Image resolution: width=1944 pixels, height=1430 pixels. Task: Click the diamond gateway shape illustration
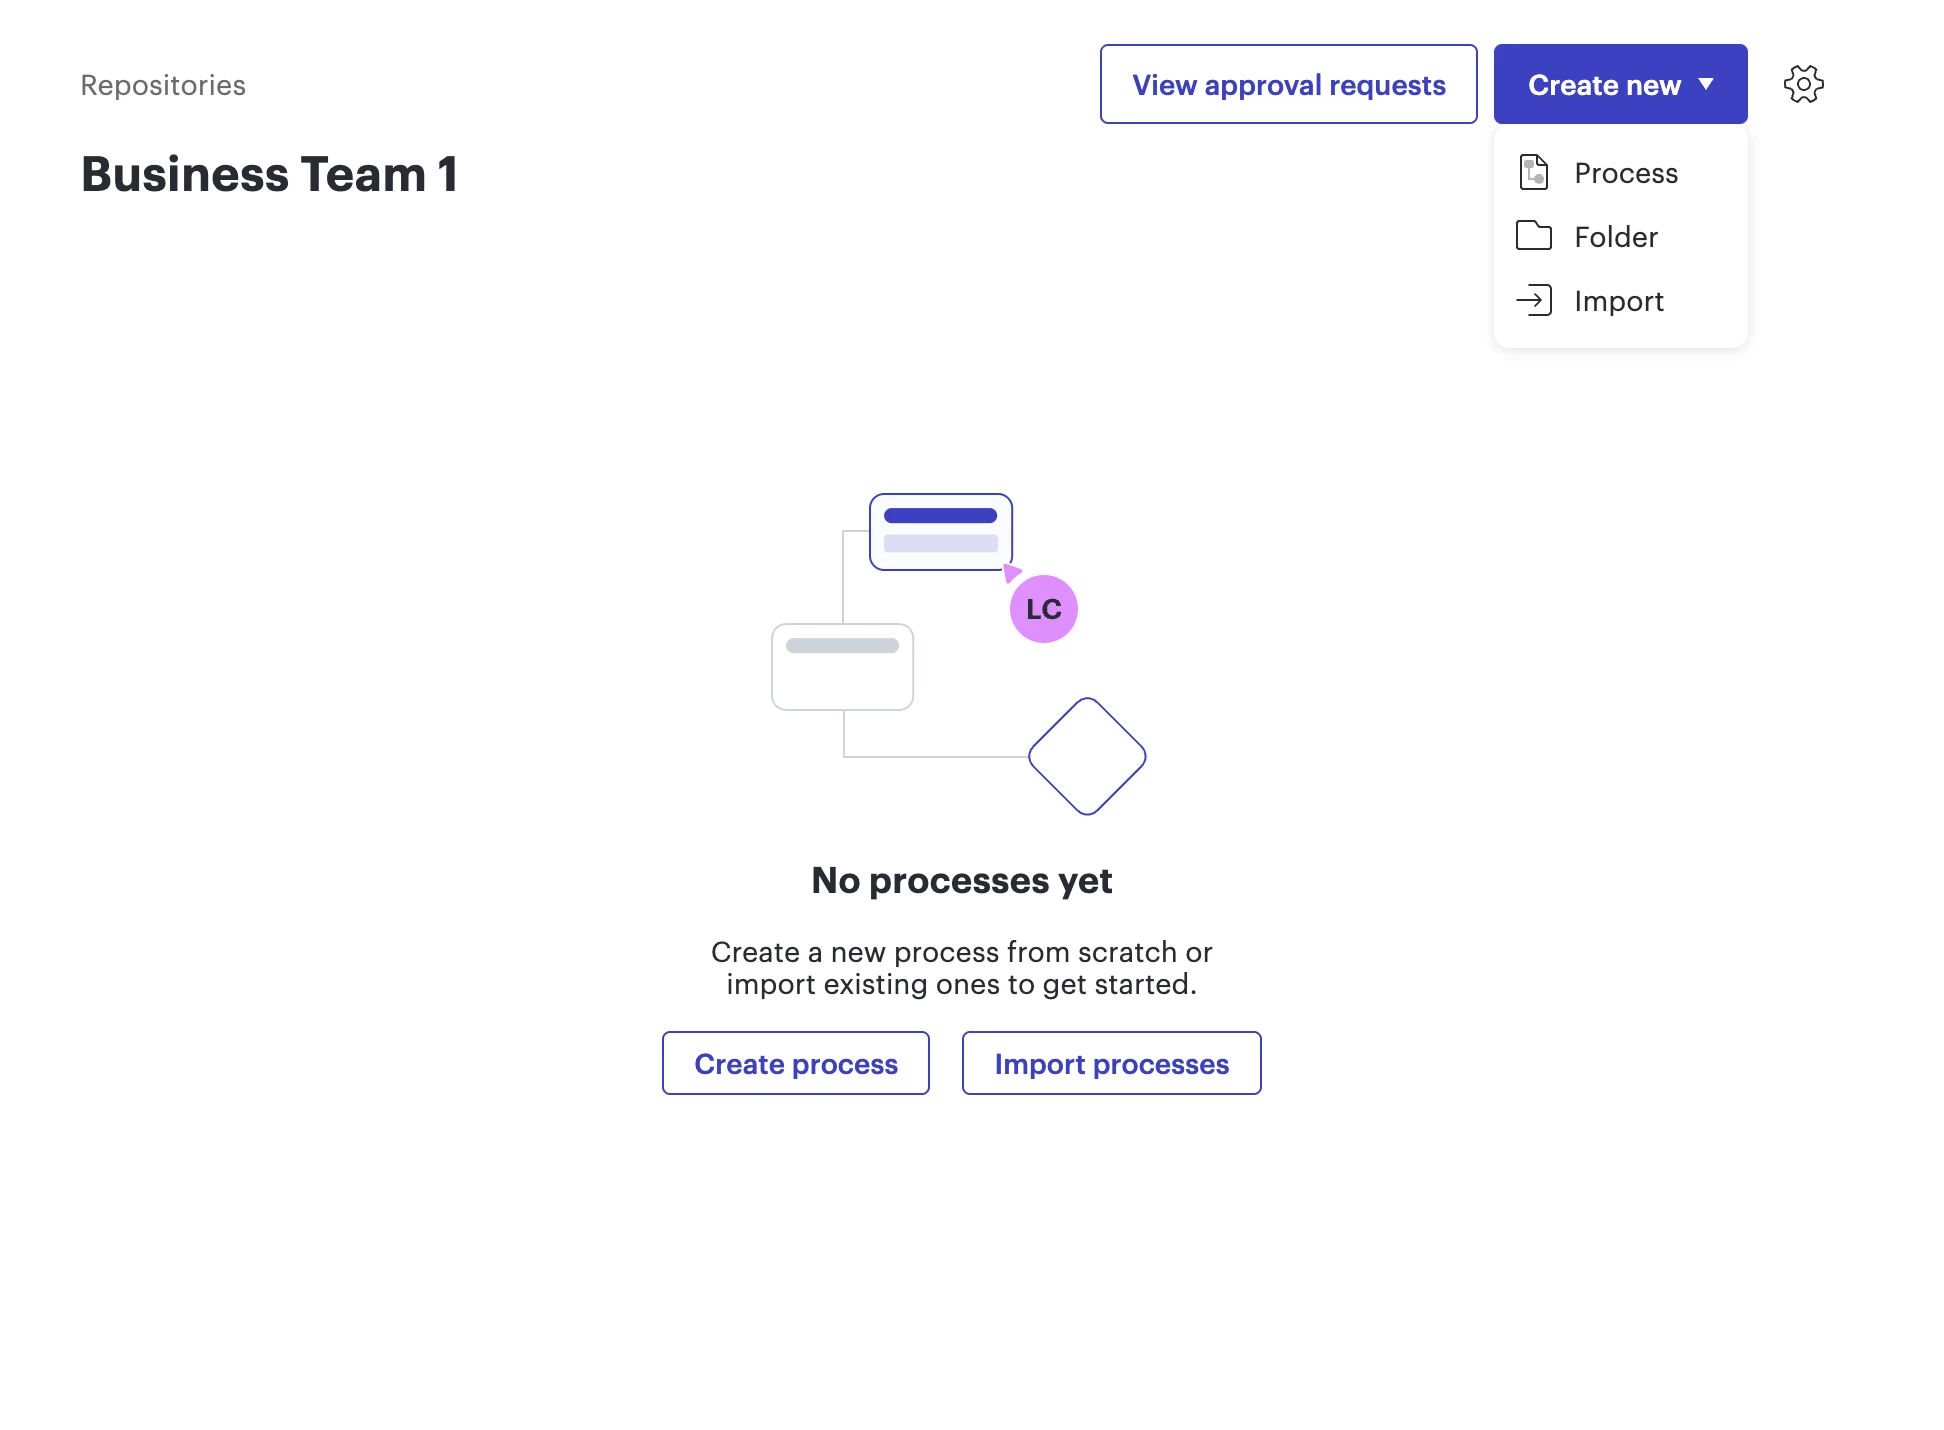tap(1087, 756)
